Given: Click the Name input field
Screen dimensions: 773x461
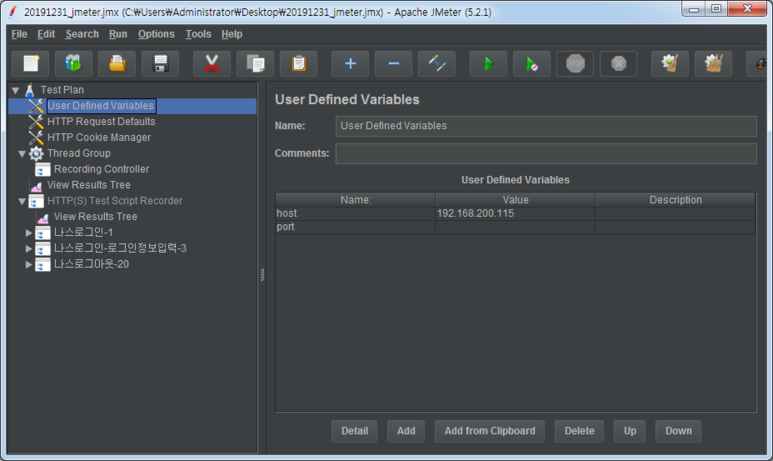Looking at the screenshot, I should coord(546,126).
